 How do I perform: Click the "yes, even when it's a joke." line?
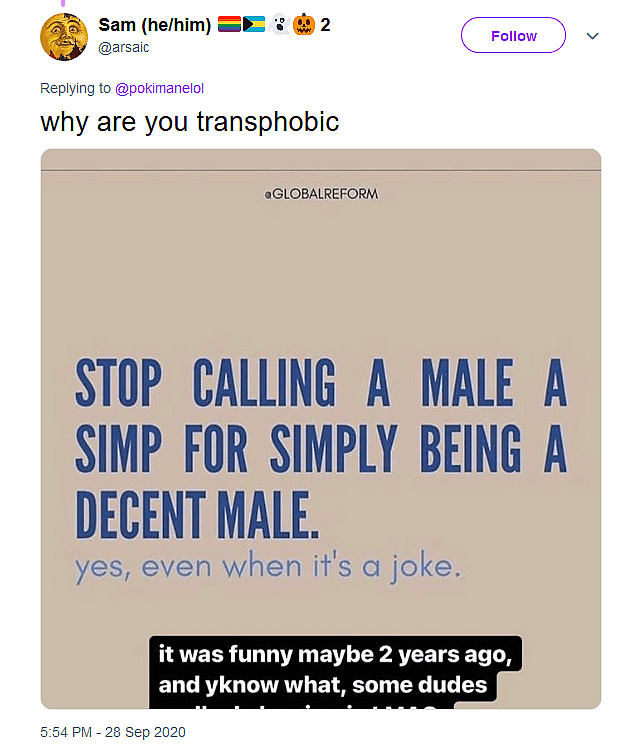267,569
